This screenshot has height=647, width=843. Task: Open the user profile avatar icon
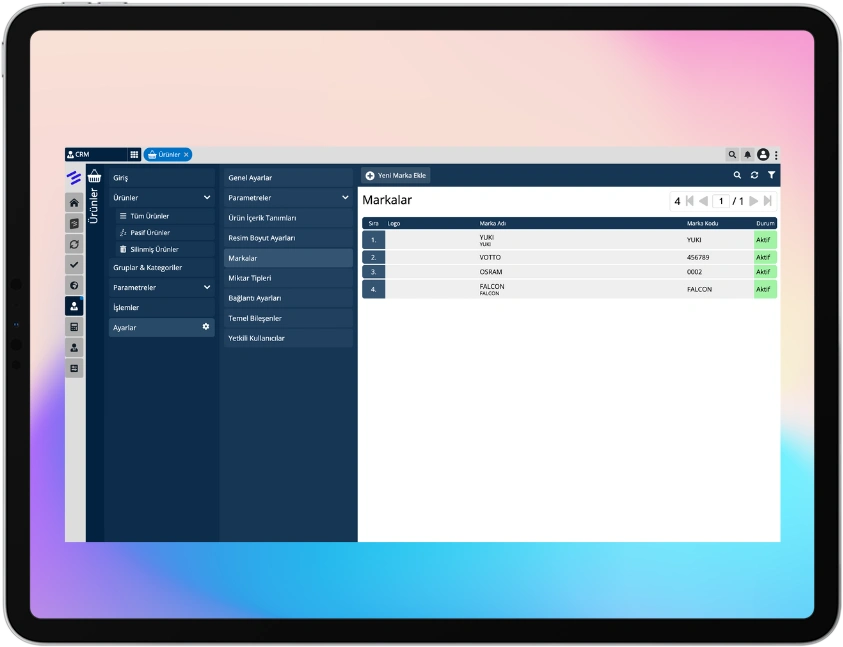(763, 155)
